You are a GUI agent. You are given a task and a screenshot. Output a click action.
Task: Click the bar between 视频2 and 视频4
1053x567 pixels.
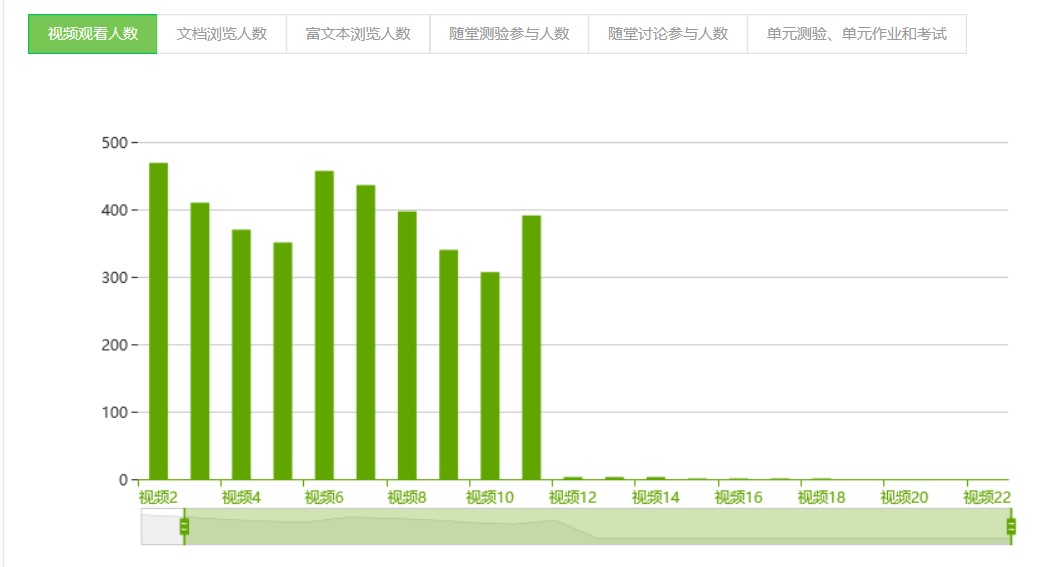(200, 342)
